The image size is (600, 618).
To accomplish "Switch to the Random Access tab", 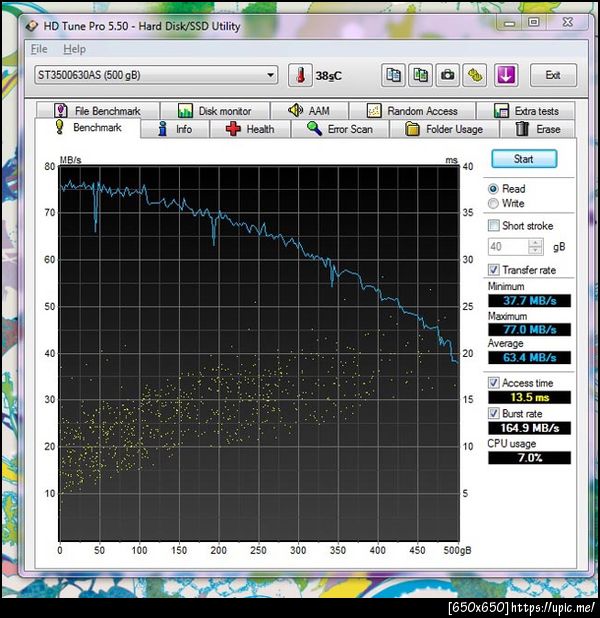I will [x=412, y=111].
